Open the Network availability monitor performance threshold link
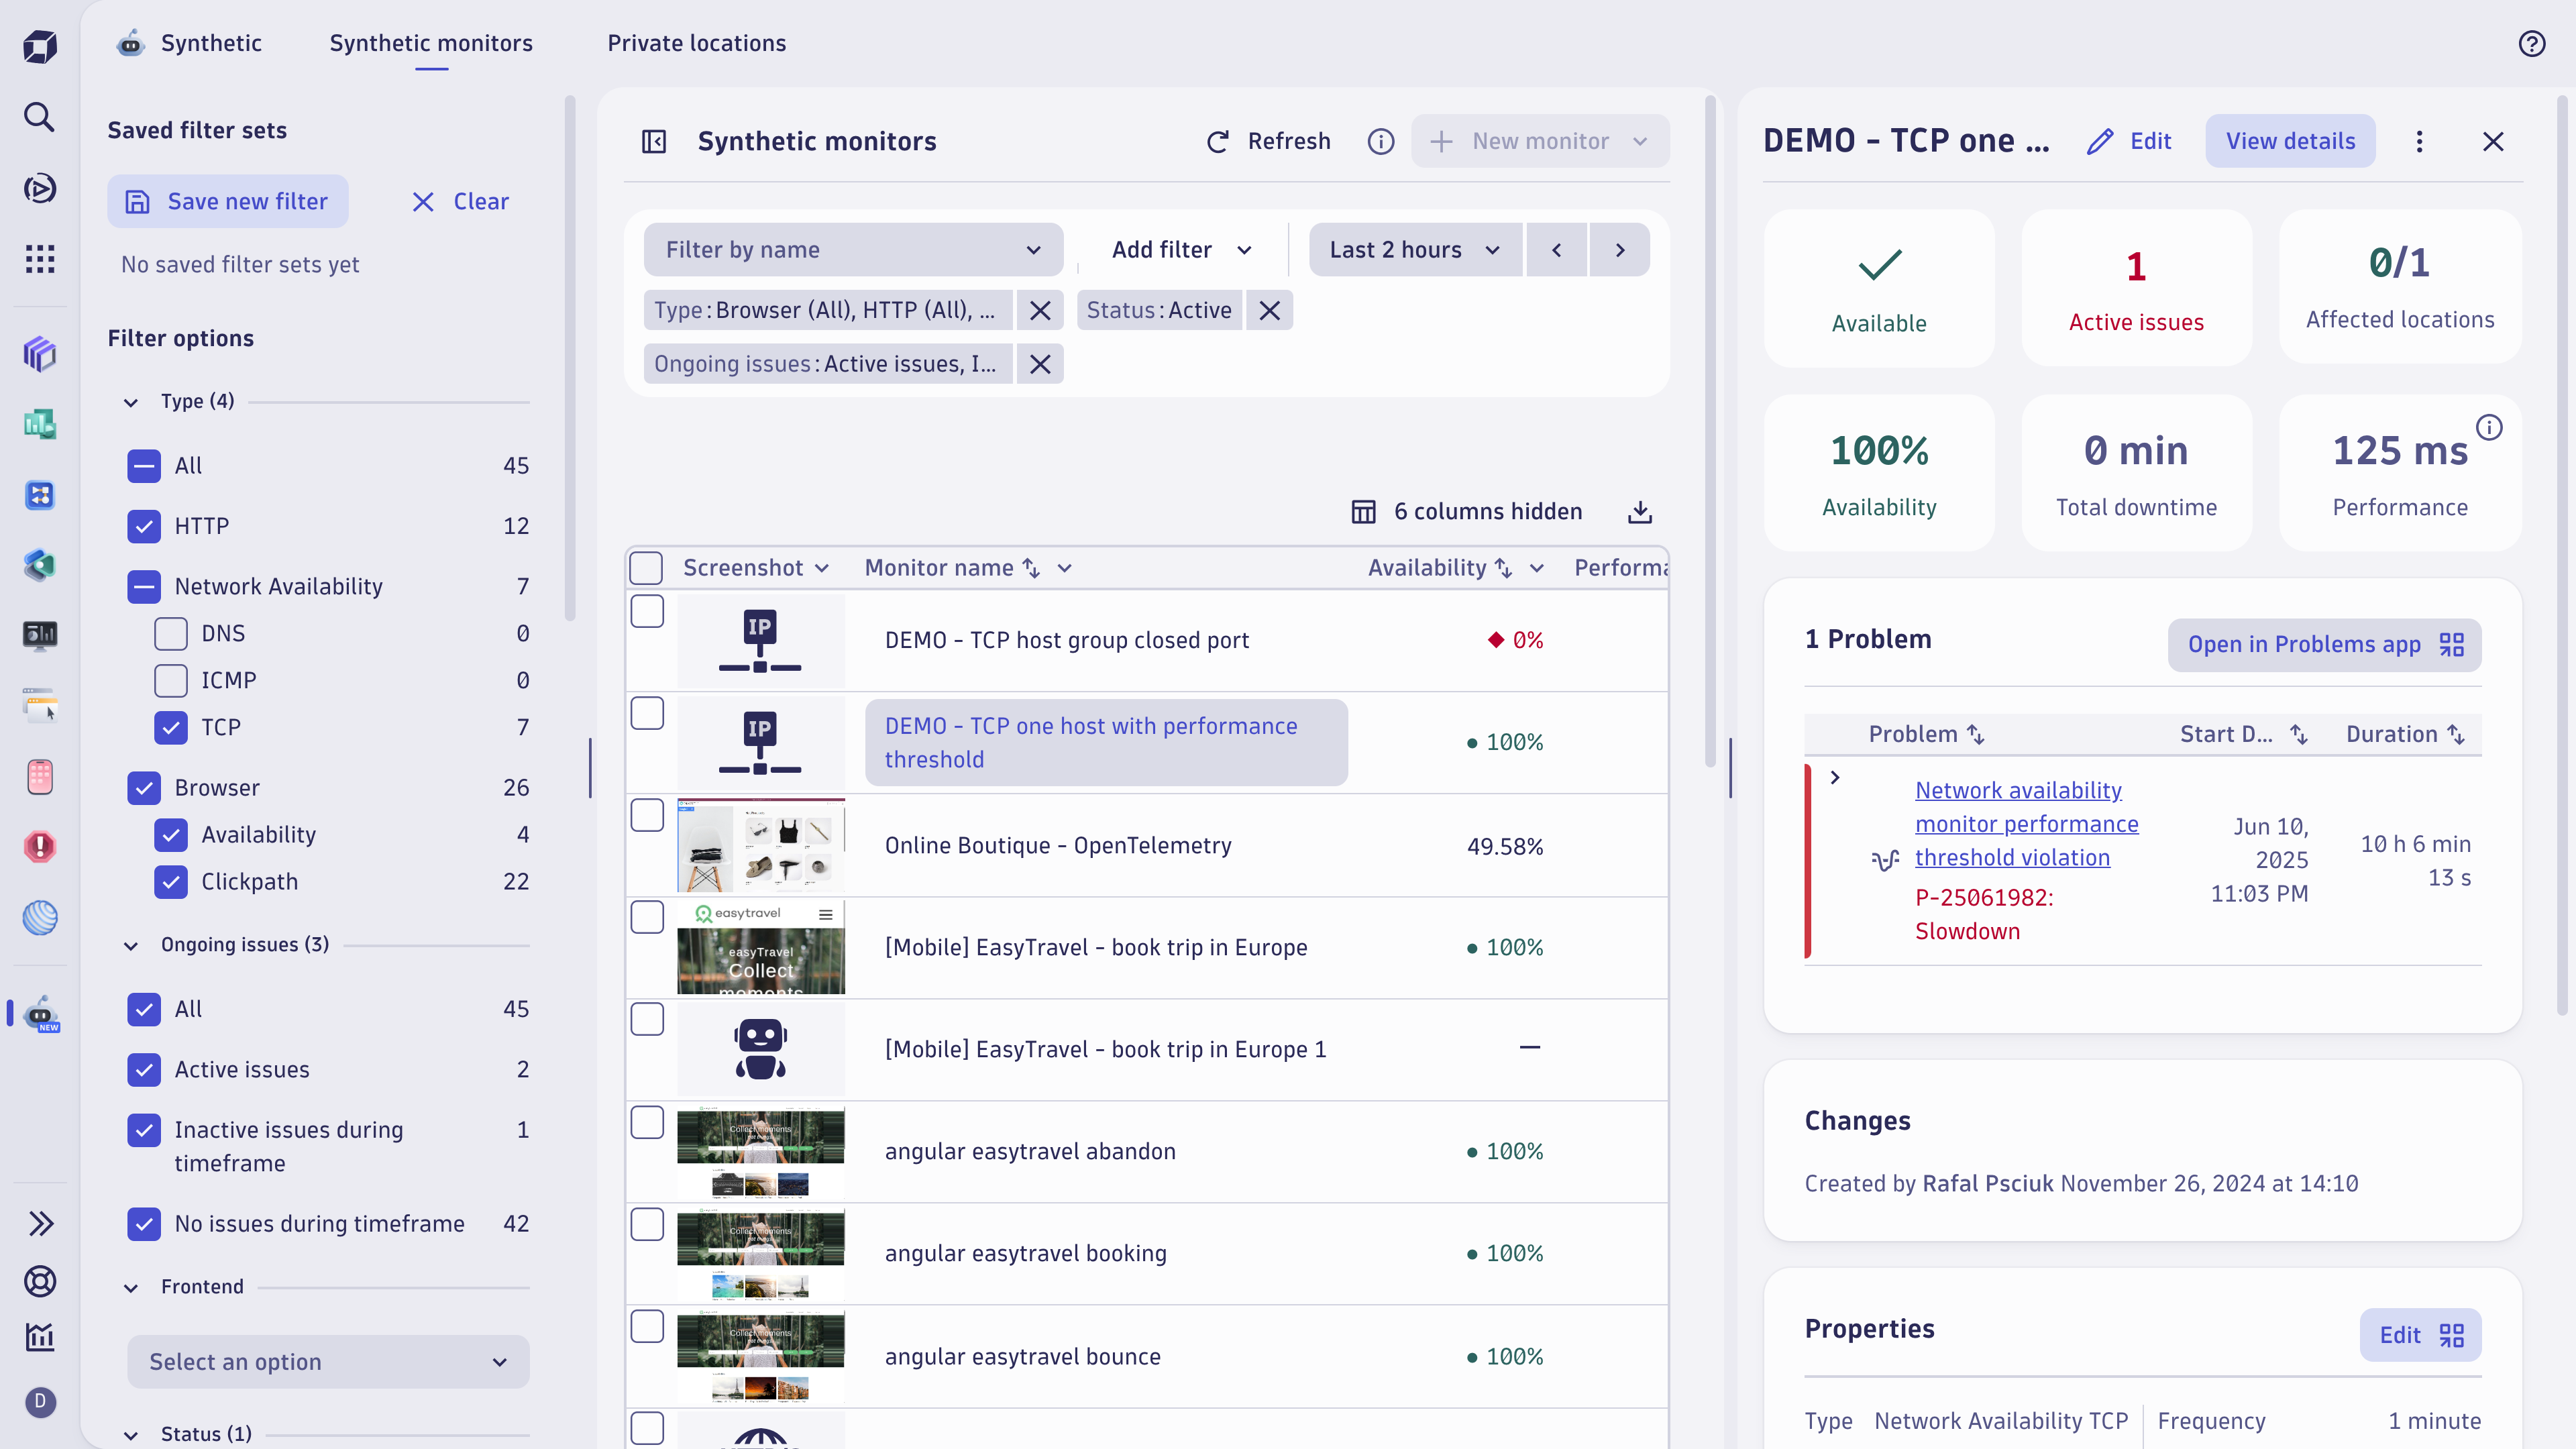Screen dimensions: 2576x1449 click(2026, 824)
